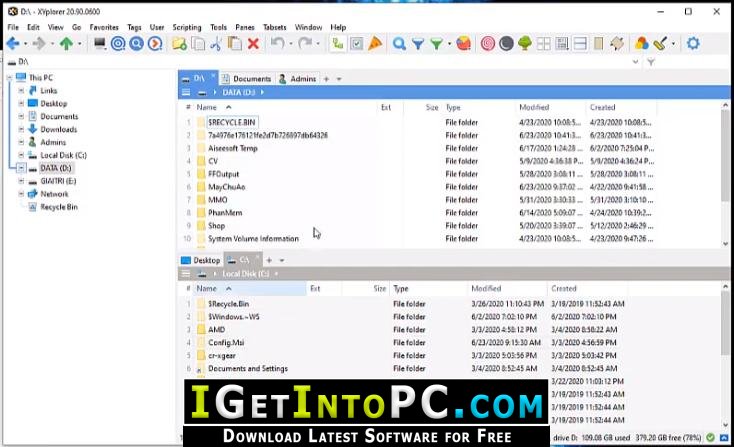Screen dimensions: 734x447
Task: Click the blue filter funnel toolbar icon
Action: (417, 44)
